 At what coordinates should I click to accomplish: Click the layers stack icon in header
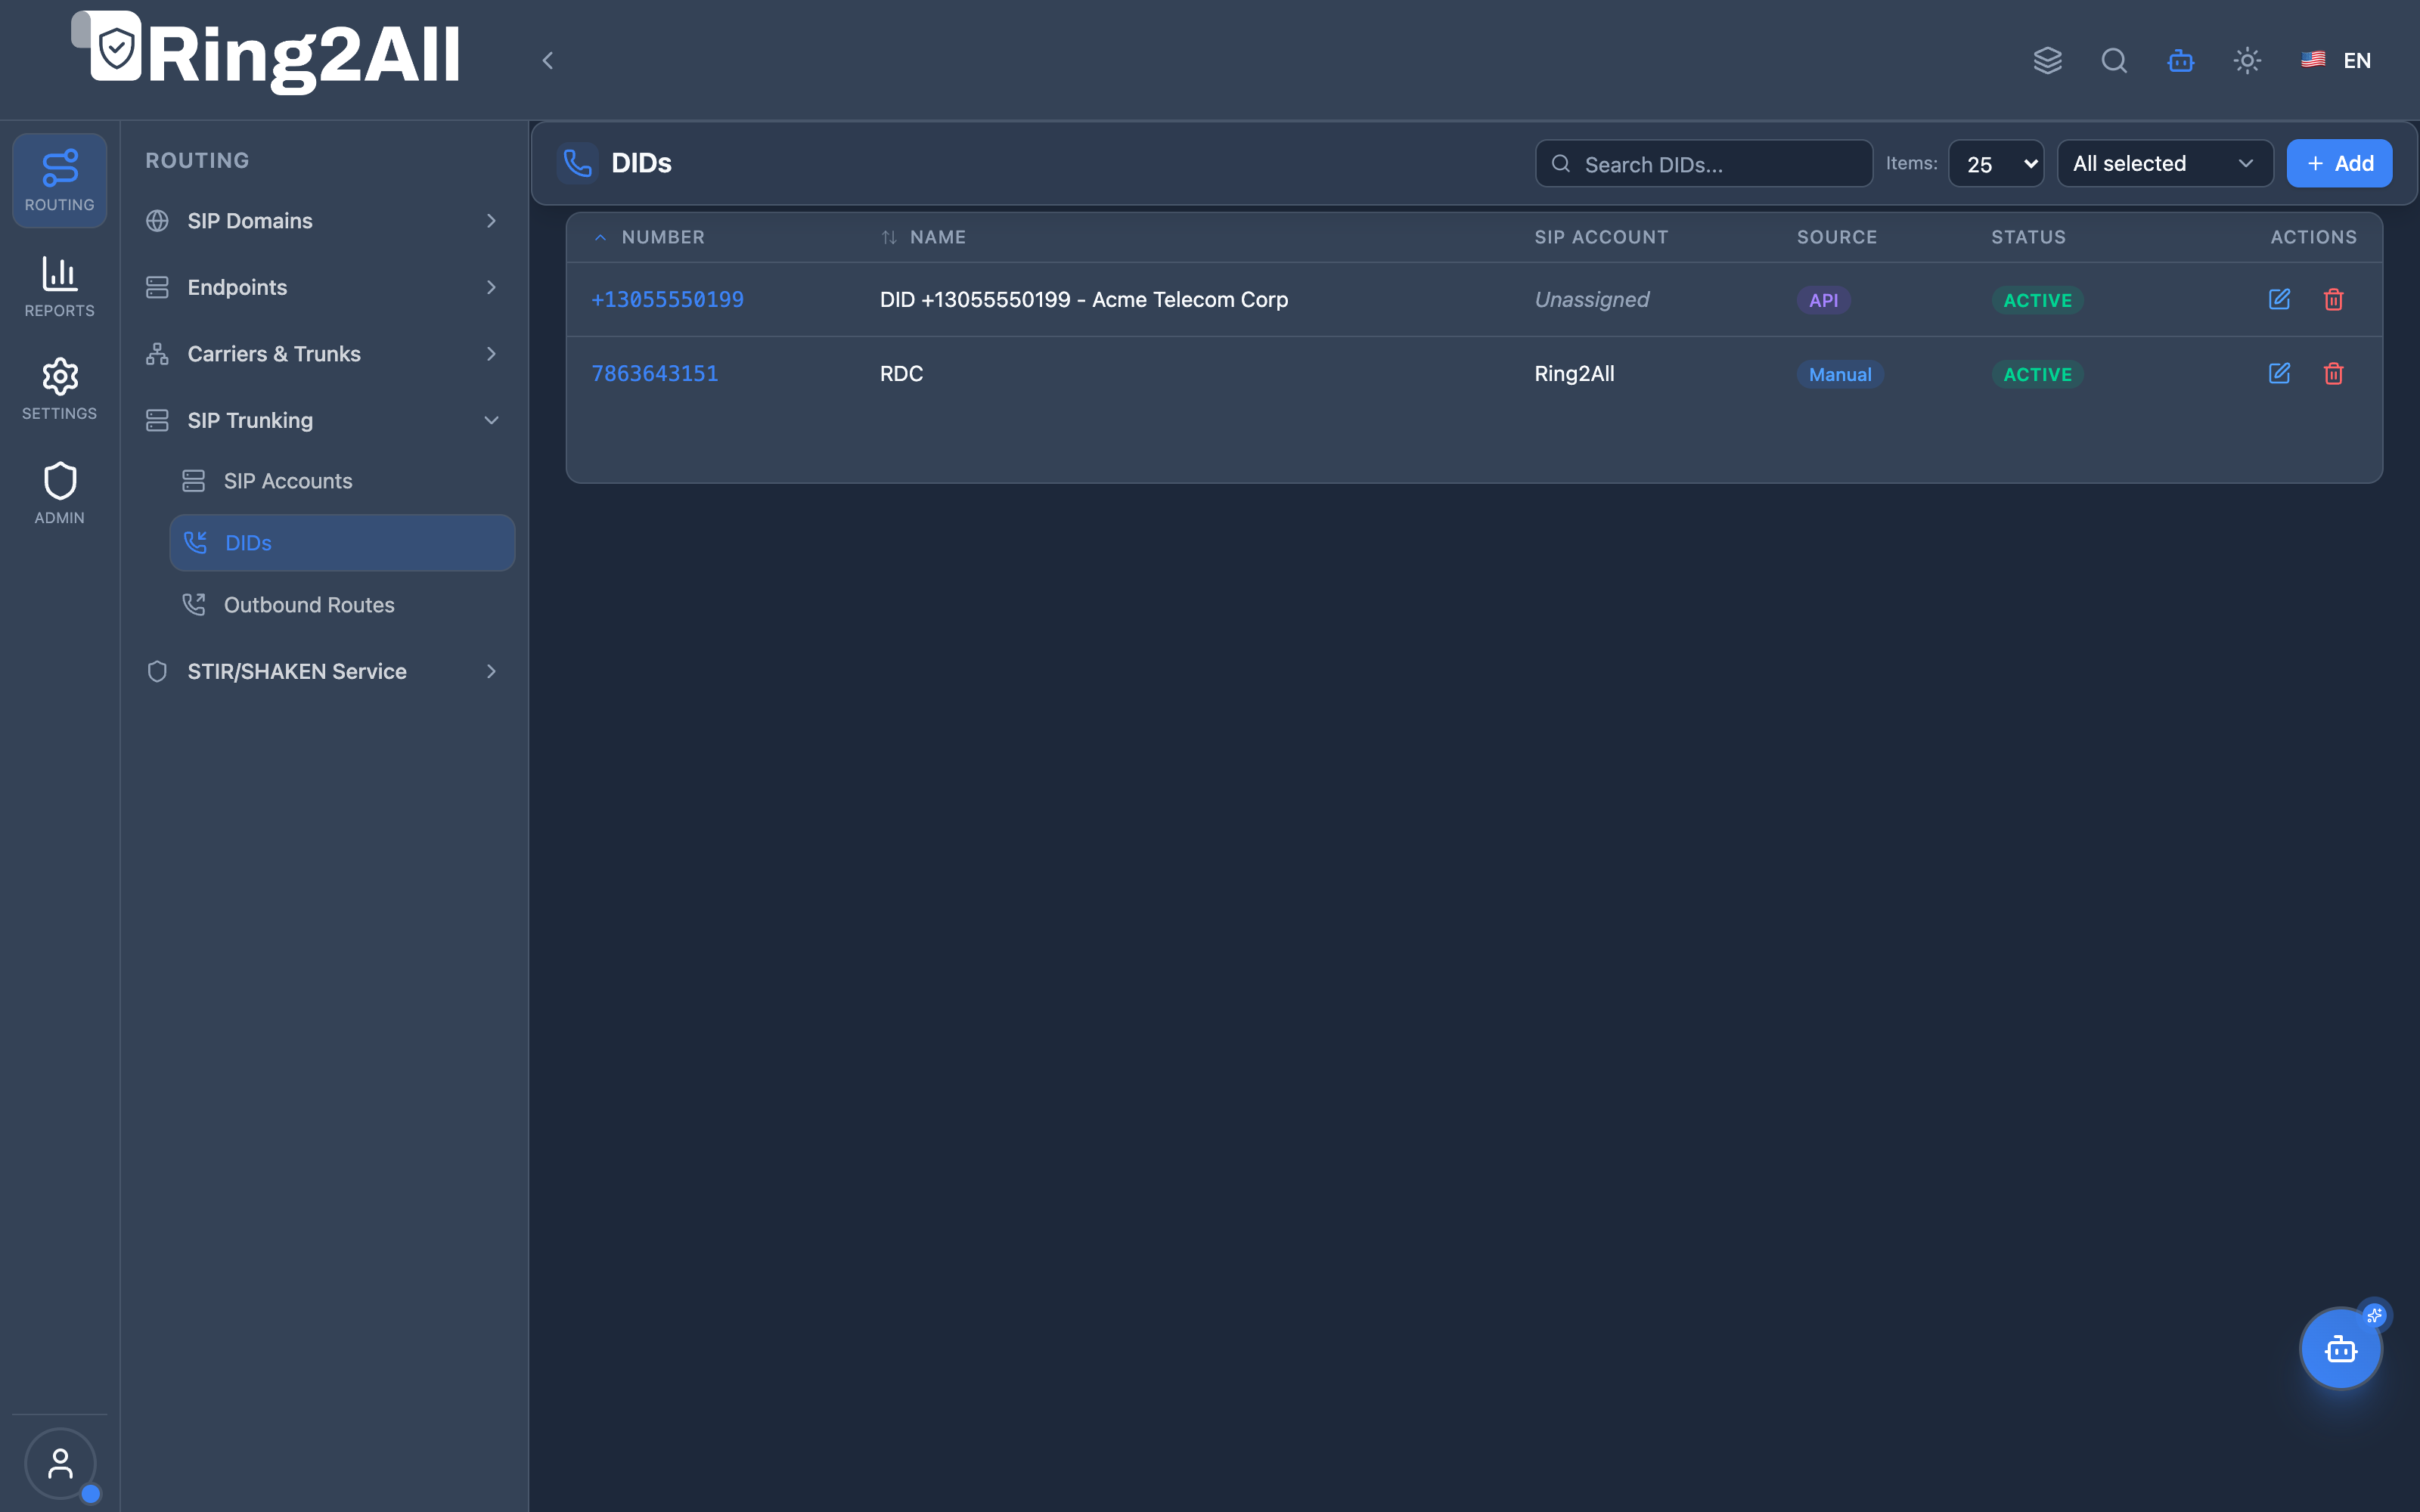click(2047, 61)
